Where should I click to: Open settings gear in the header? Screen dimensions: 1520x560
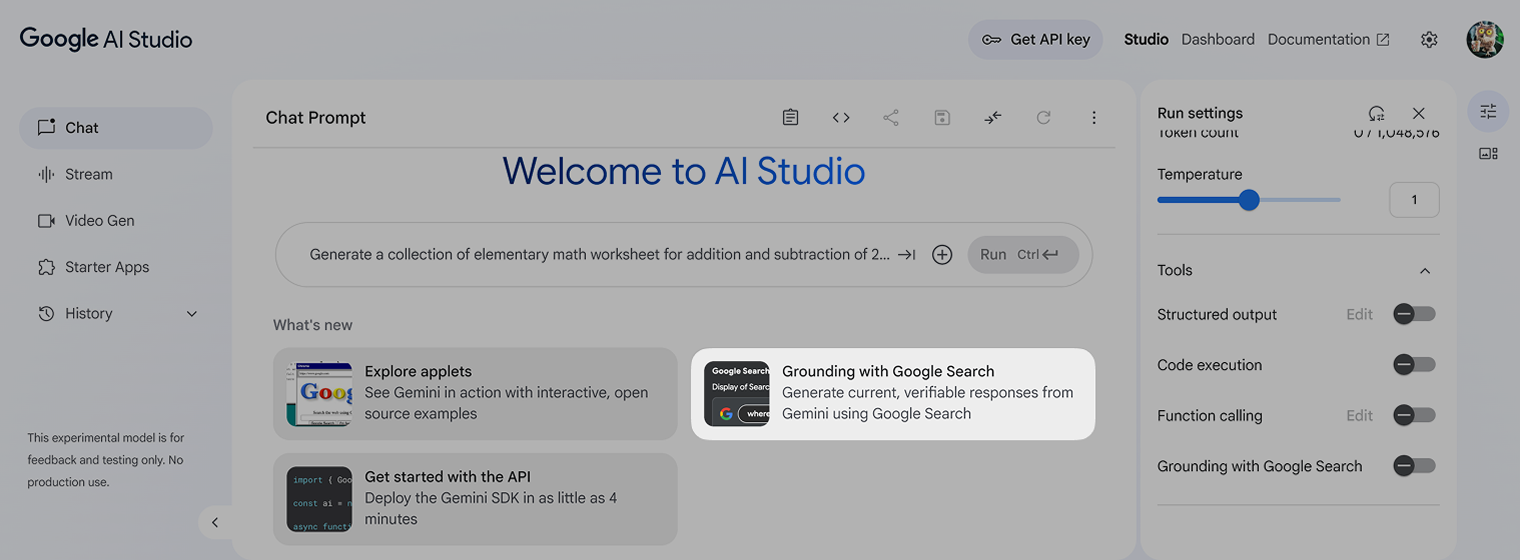1429,40
